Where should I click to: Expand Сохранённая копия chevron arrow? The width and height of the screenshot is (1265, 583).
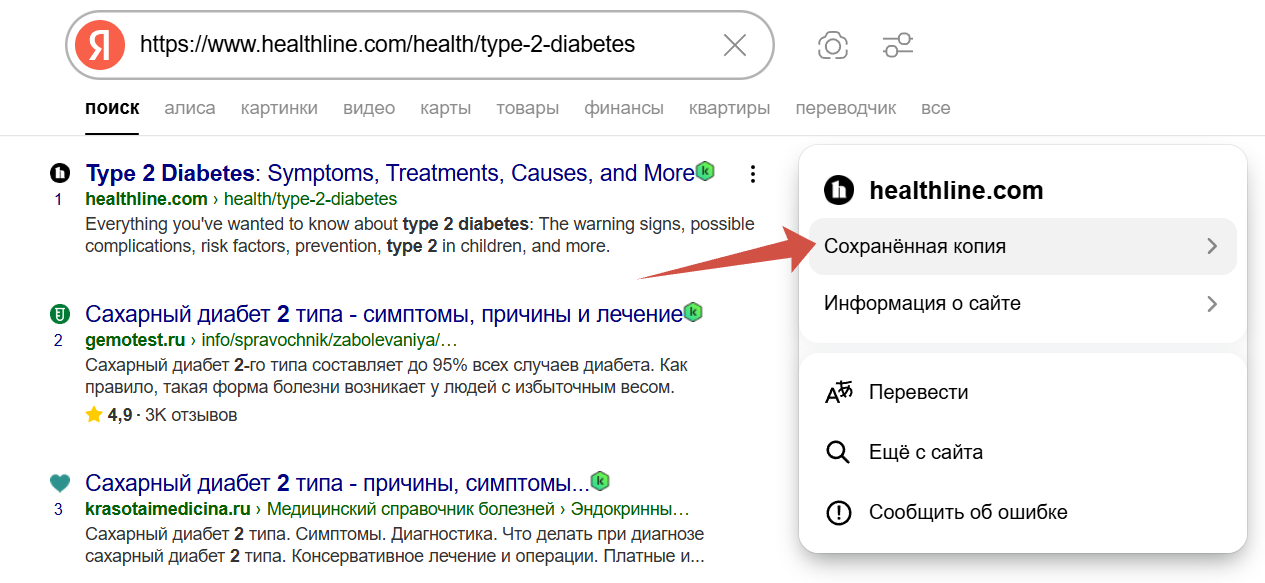pos(1212,246)
